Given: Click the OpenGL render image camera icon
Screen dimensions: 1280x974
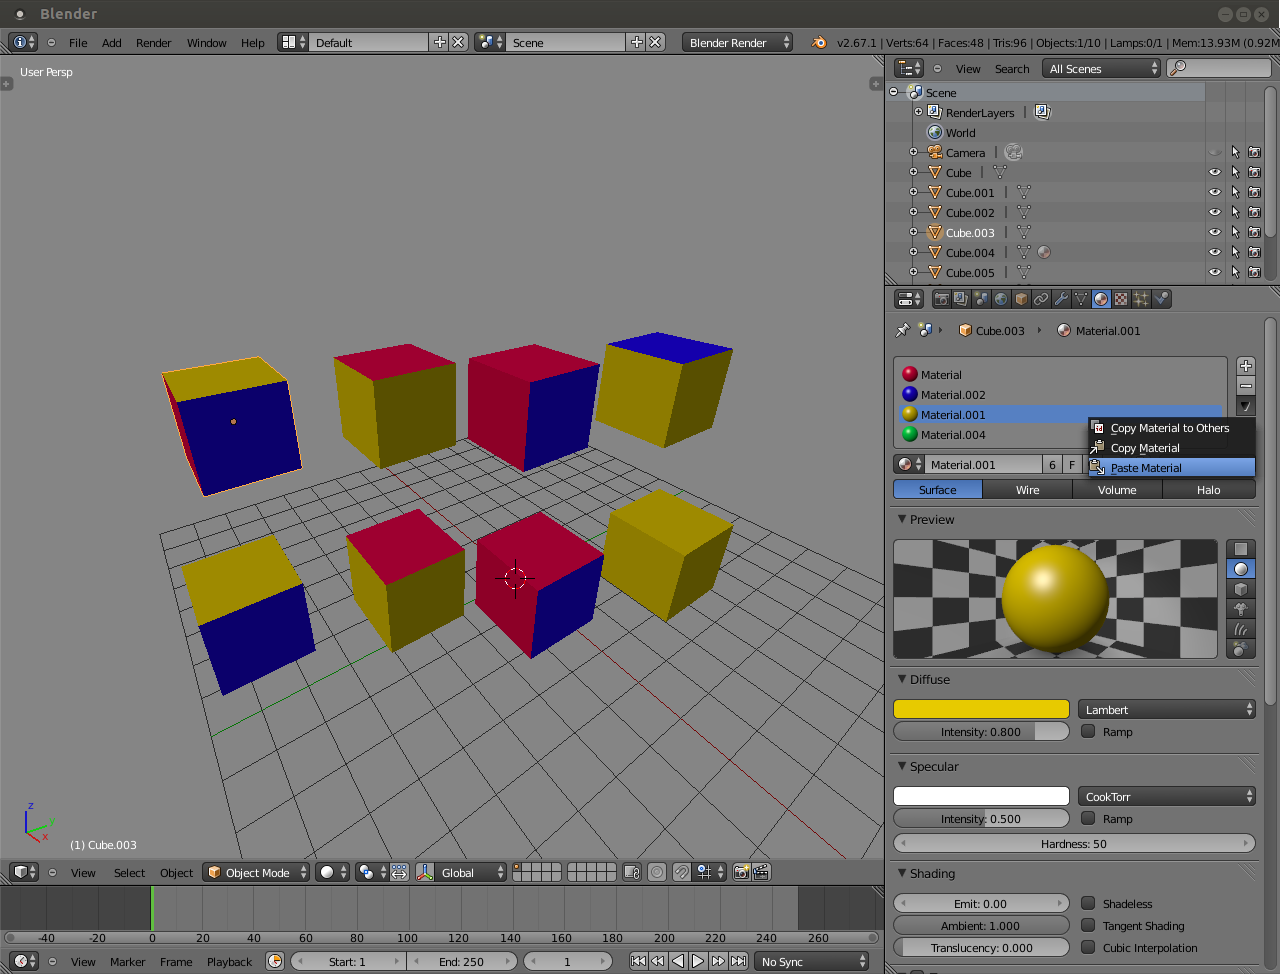Looking at the screenshot, I should tap(741, 872).
